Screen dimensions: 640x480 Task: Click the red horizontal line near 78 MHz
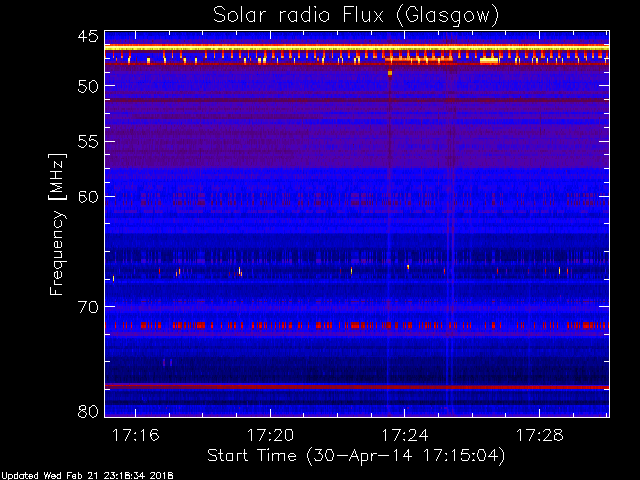[x=357, y=387]
